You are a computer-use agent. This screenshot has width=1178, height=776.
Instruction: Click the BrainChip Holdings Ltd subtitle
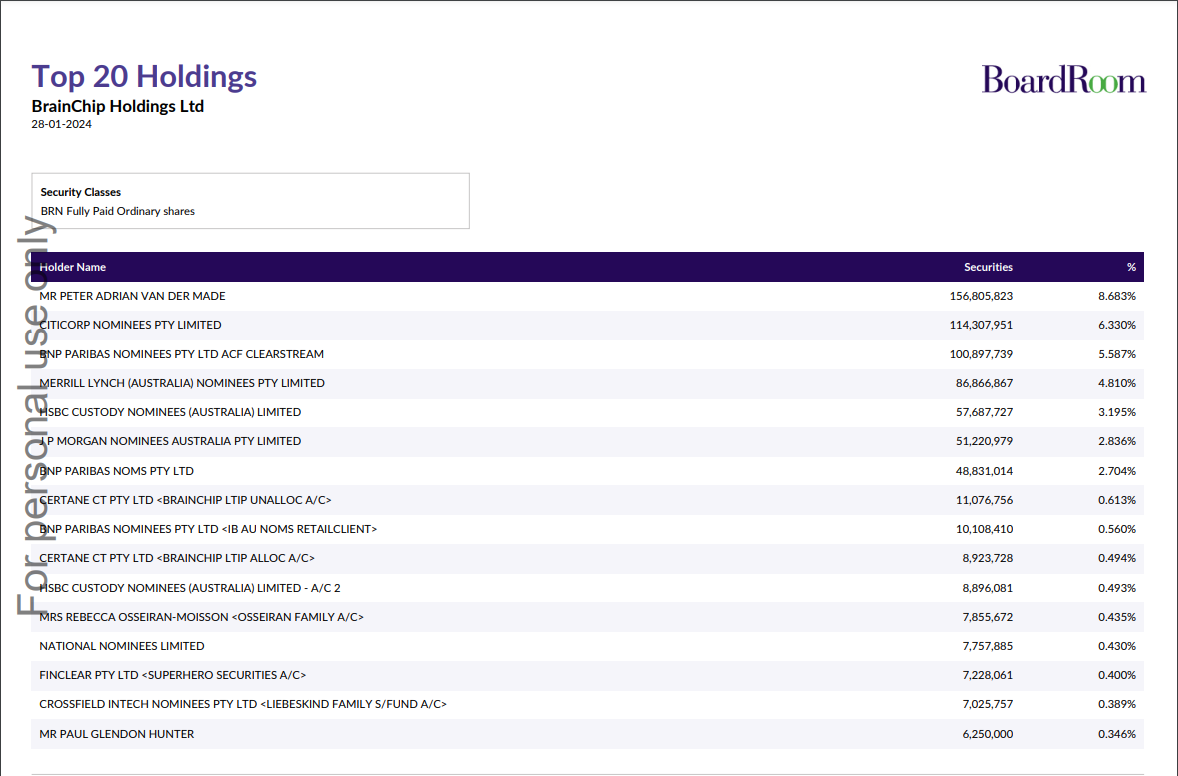coord(118,106)
